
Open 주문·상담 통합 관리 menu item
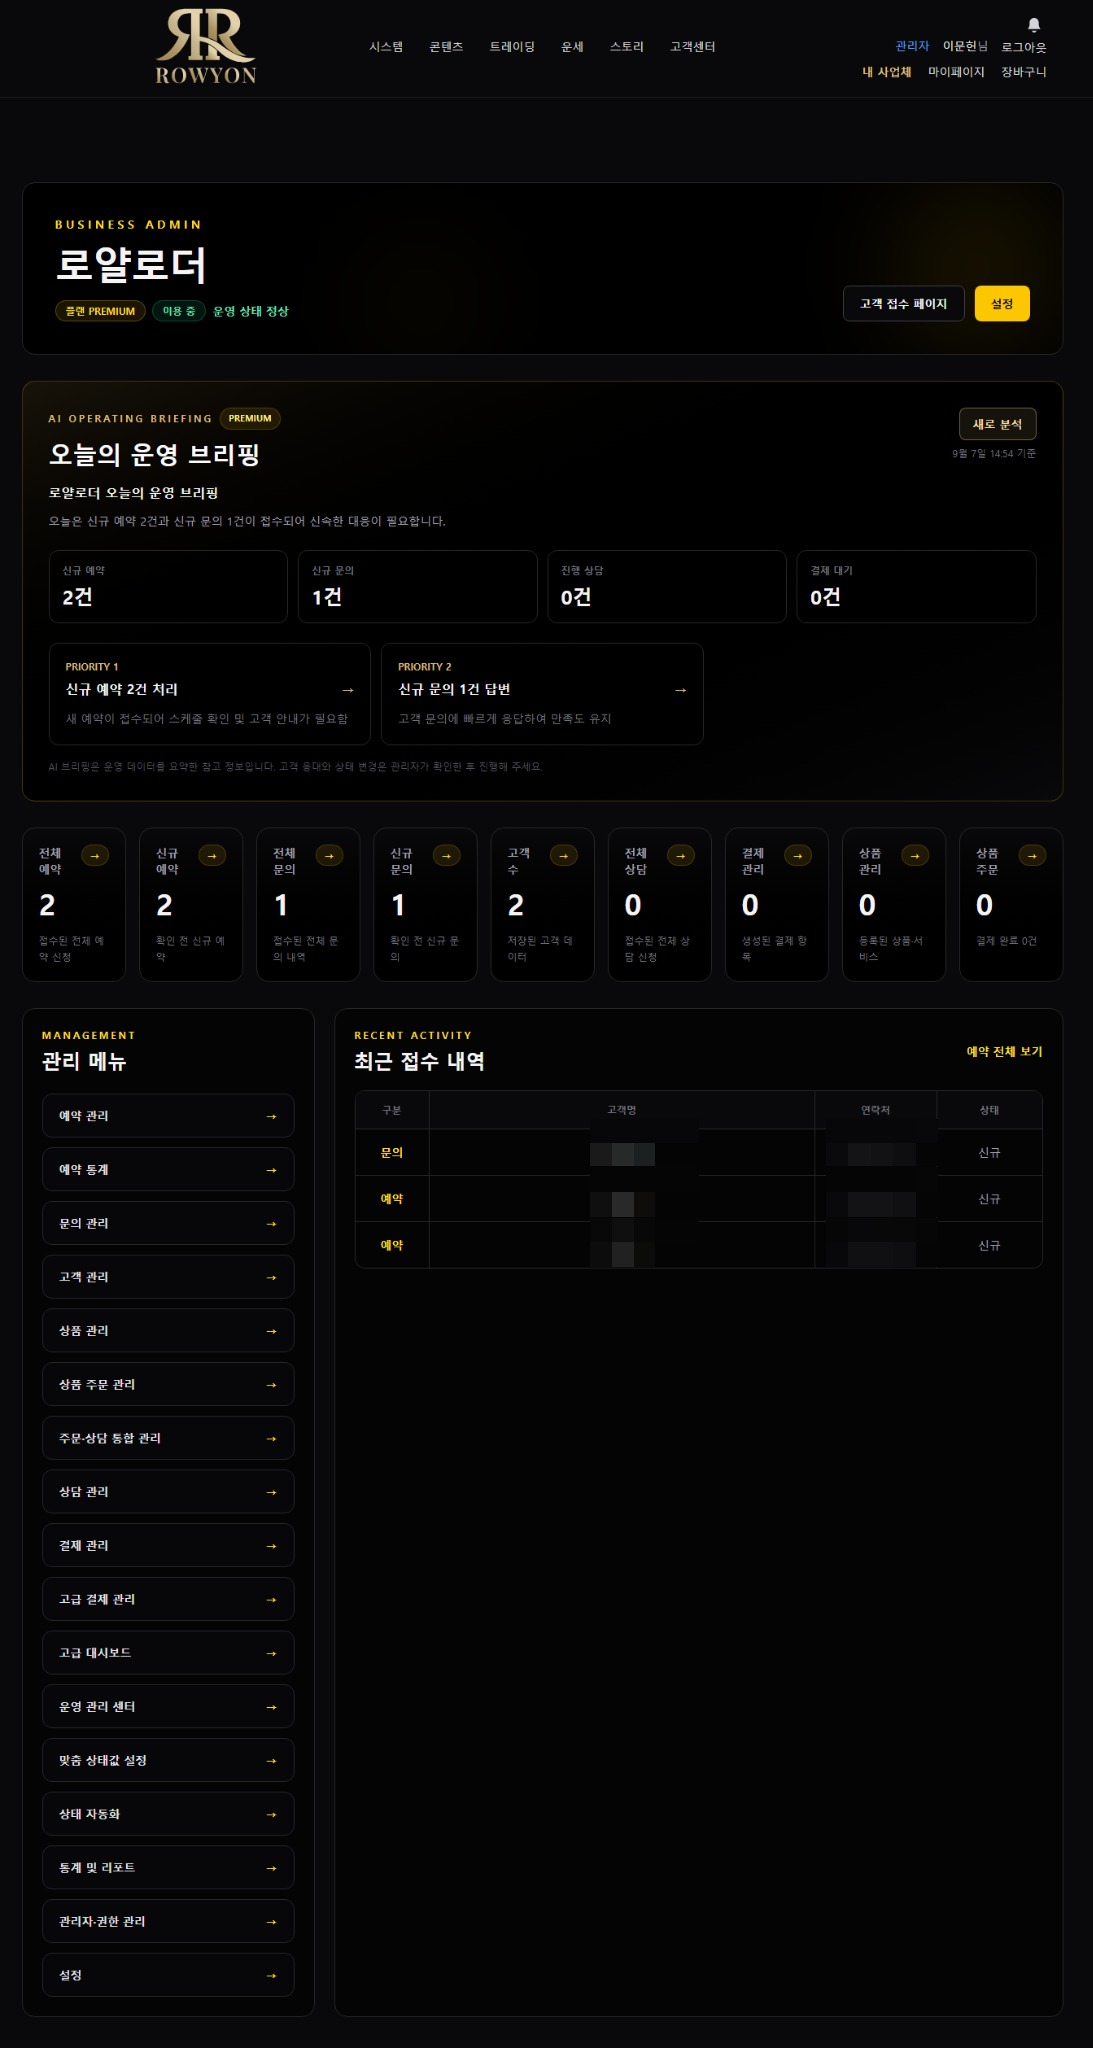coord(168,1439)
